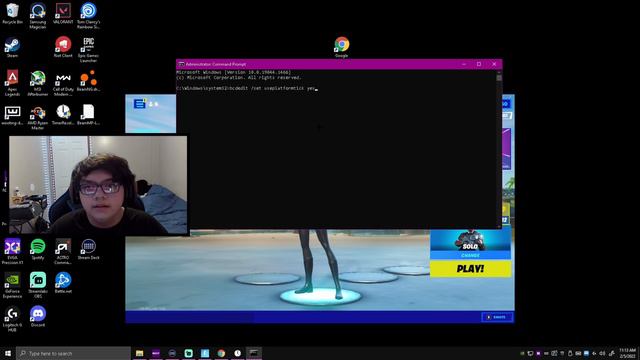The height and width of the screenshot is (360, 640).
Task: Select the Apex Legends desktop icon
Action: pyautogui.click(x=12, y=83)
